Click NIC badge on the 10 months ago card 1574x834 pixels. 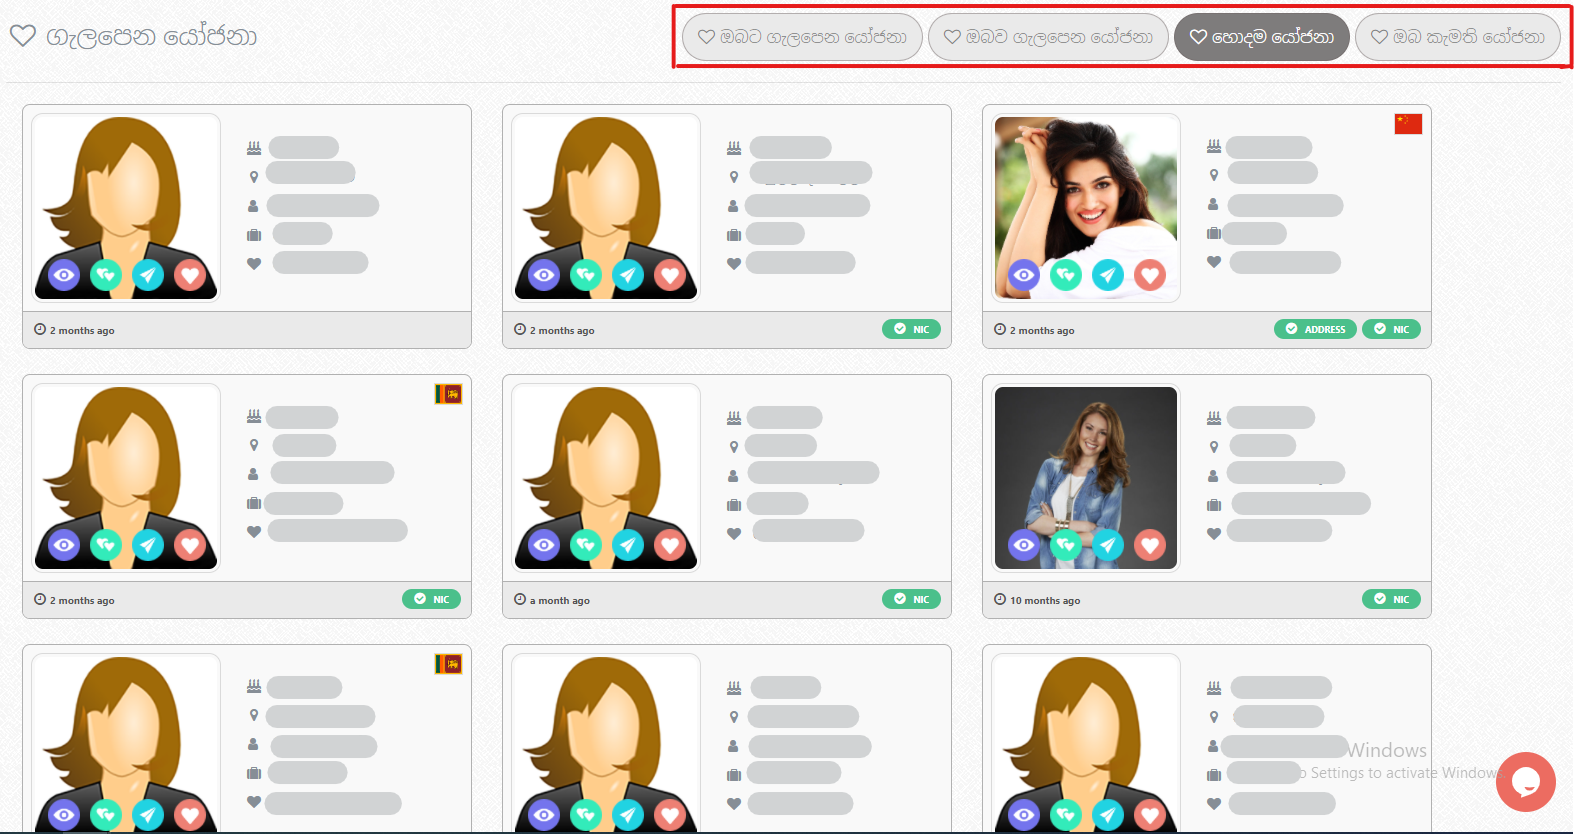click(x=1391, y=599)
